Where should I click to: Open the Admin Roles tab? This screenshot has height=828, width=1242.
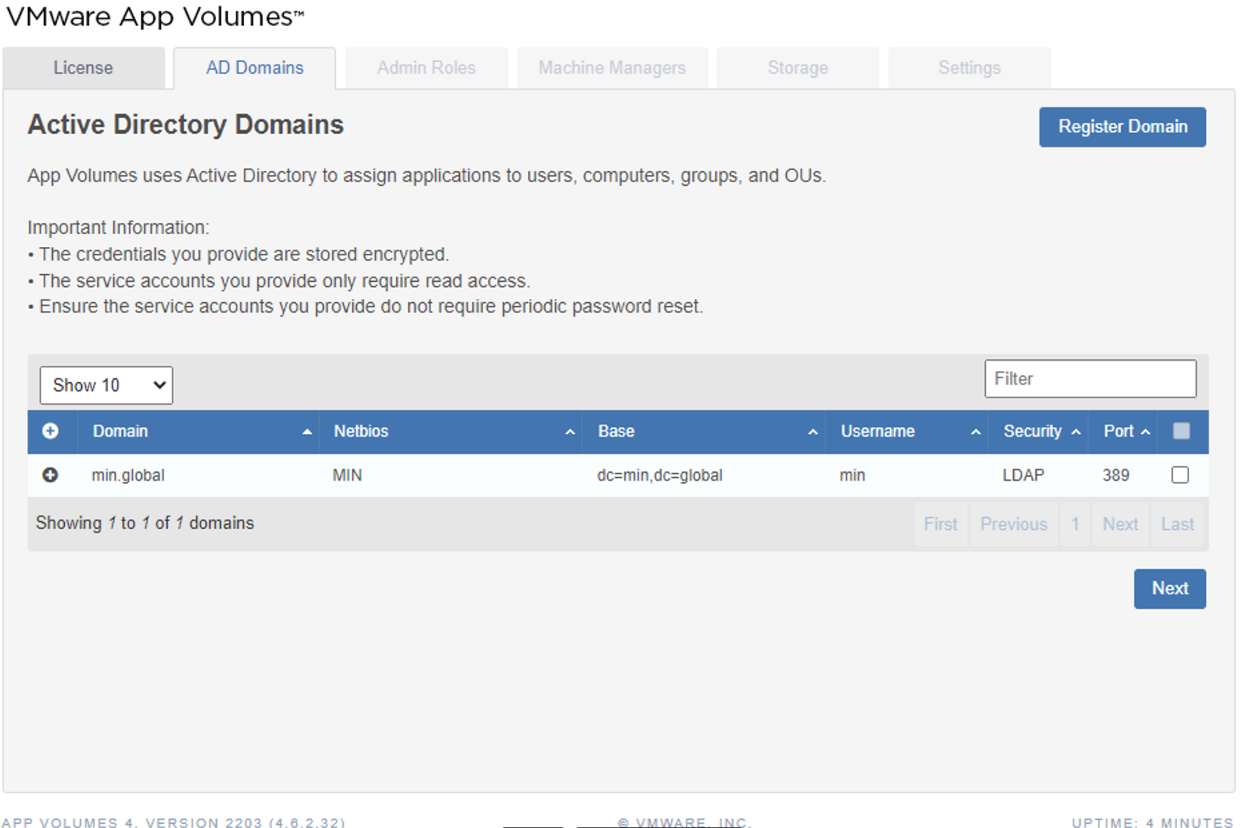pyautogui.click(x=426, y=68)
